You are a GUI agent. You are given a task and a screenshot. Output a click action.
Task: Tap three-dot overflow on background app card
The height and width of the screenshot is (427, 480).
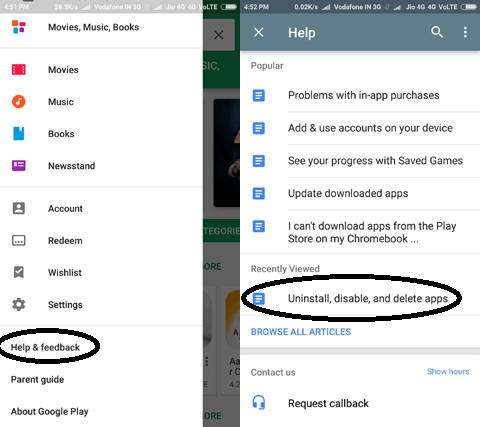coord(207,361)
